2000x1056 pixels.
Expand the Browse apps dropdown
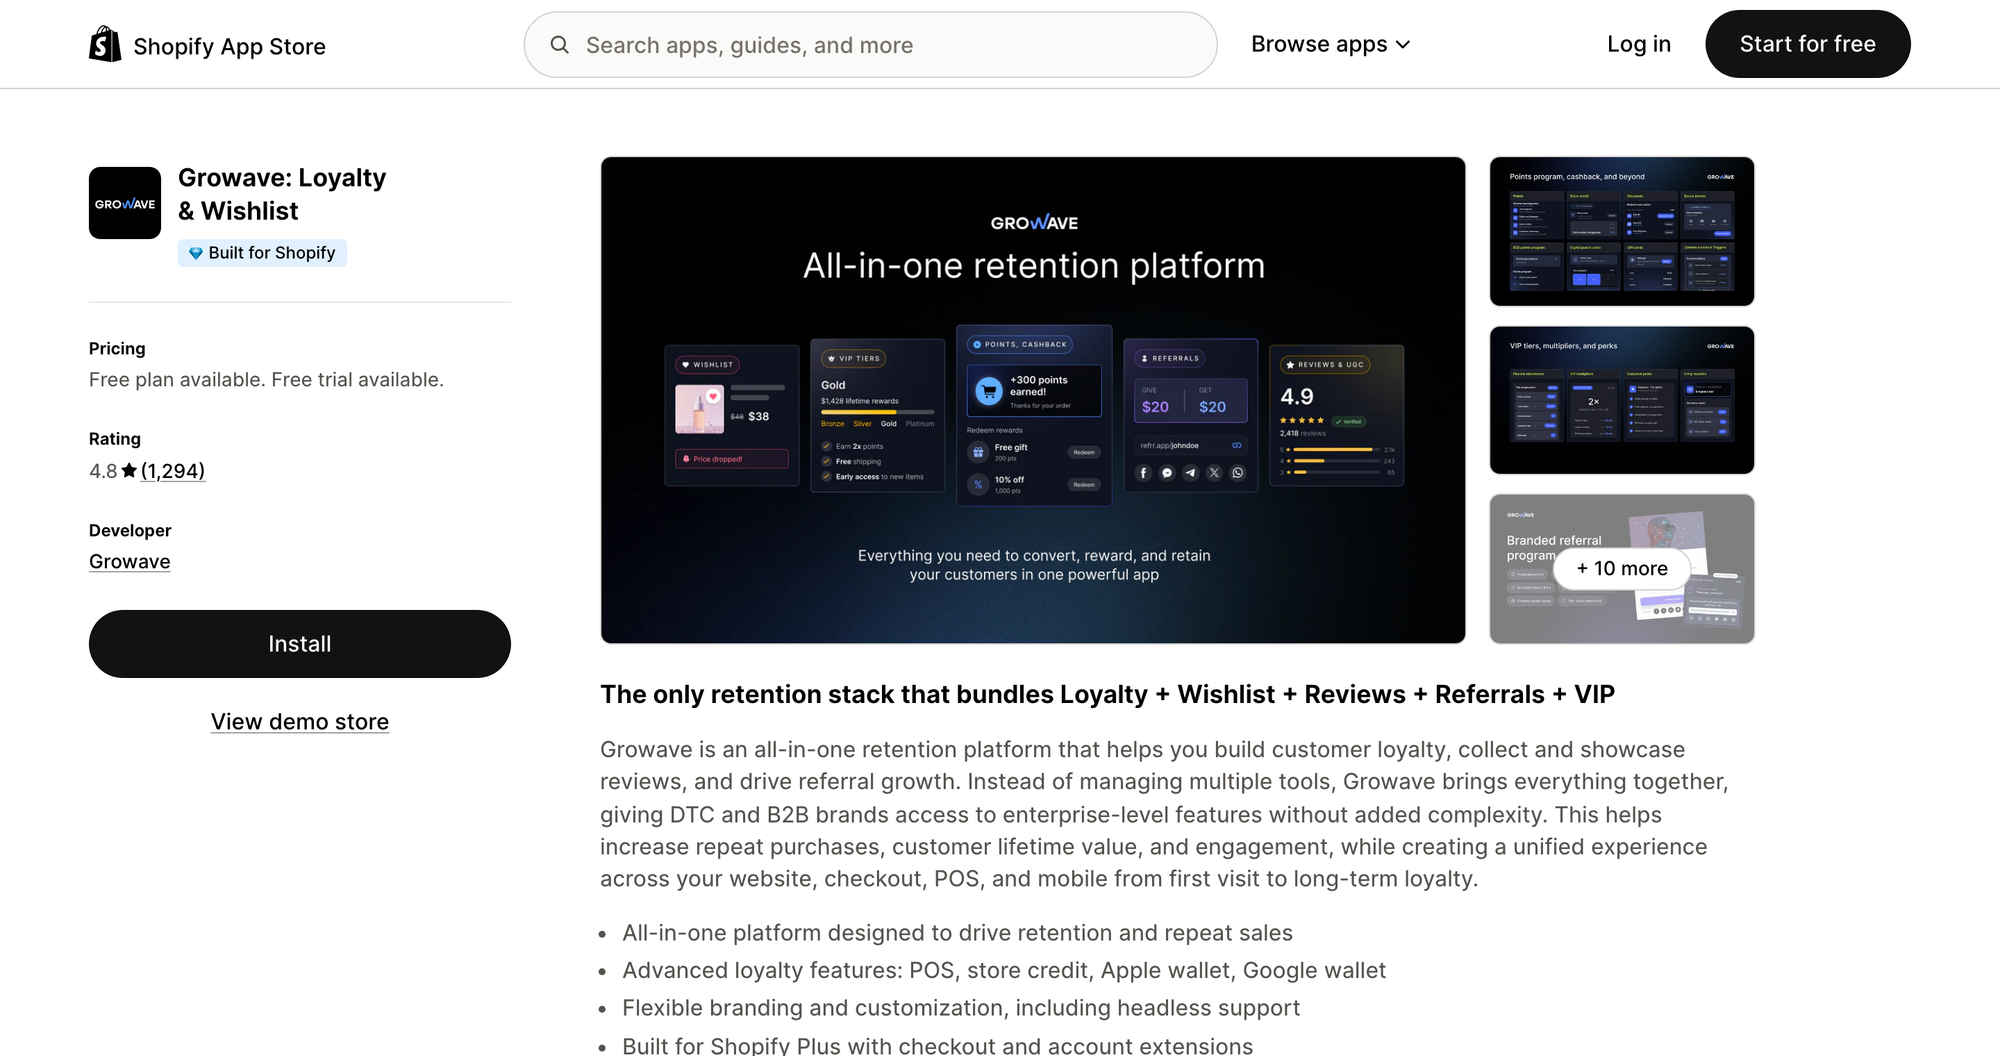pos(1330,44)
